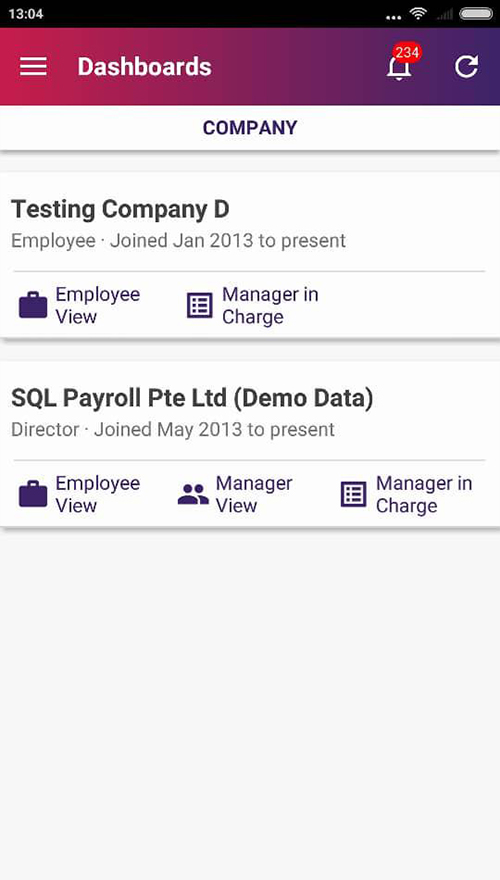The image size is (500, 880).
Task: Tap the refresh icon in header
Action: coord(466,66)
